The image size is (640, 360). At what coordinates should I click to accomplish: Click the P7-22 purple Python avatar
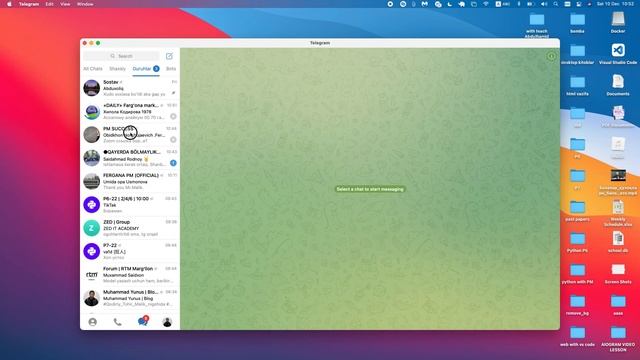click(91, 251)
